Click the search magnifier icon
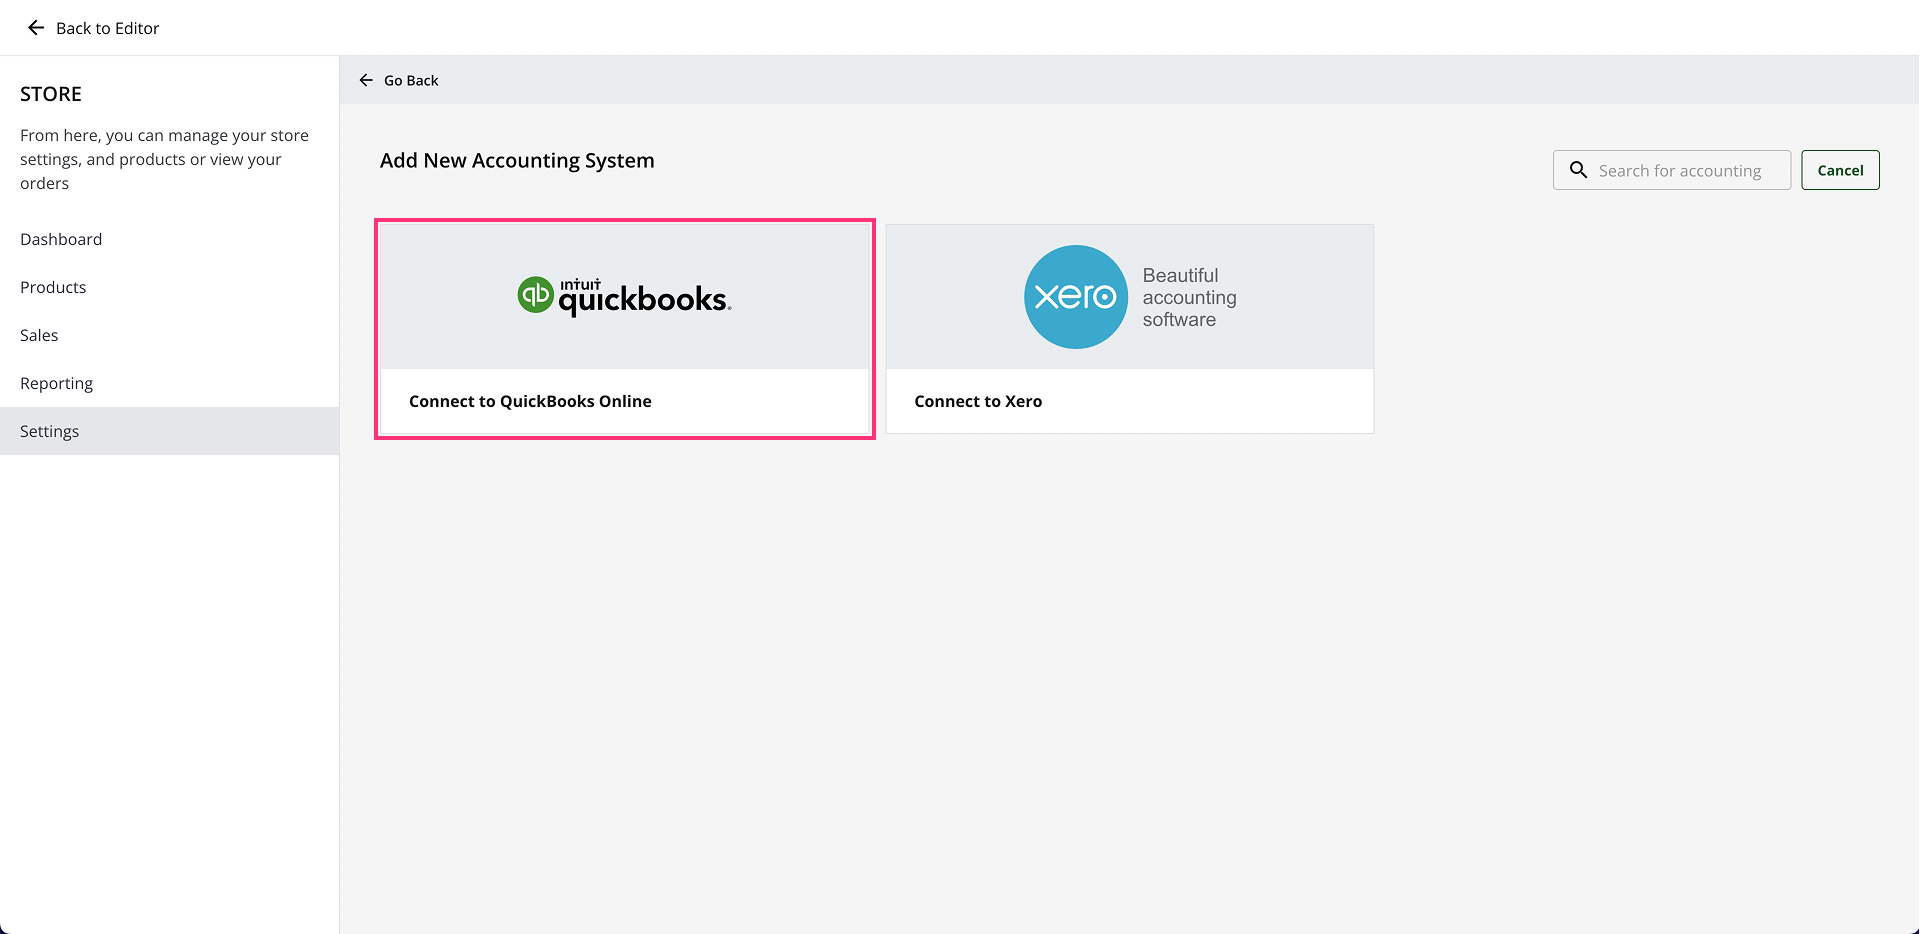Viewport: 1920px width, 934px height. (1578, 170)
